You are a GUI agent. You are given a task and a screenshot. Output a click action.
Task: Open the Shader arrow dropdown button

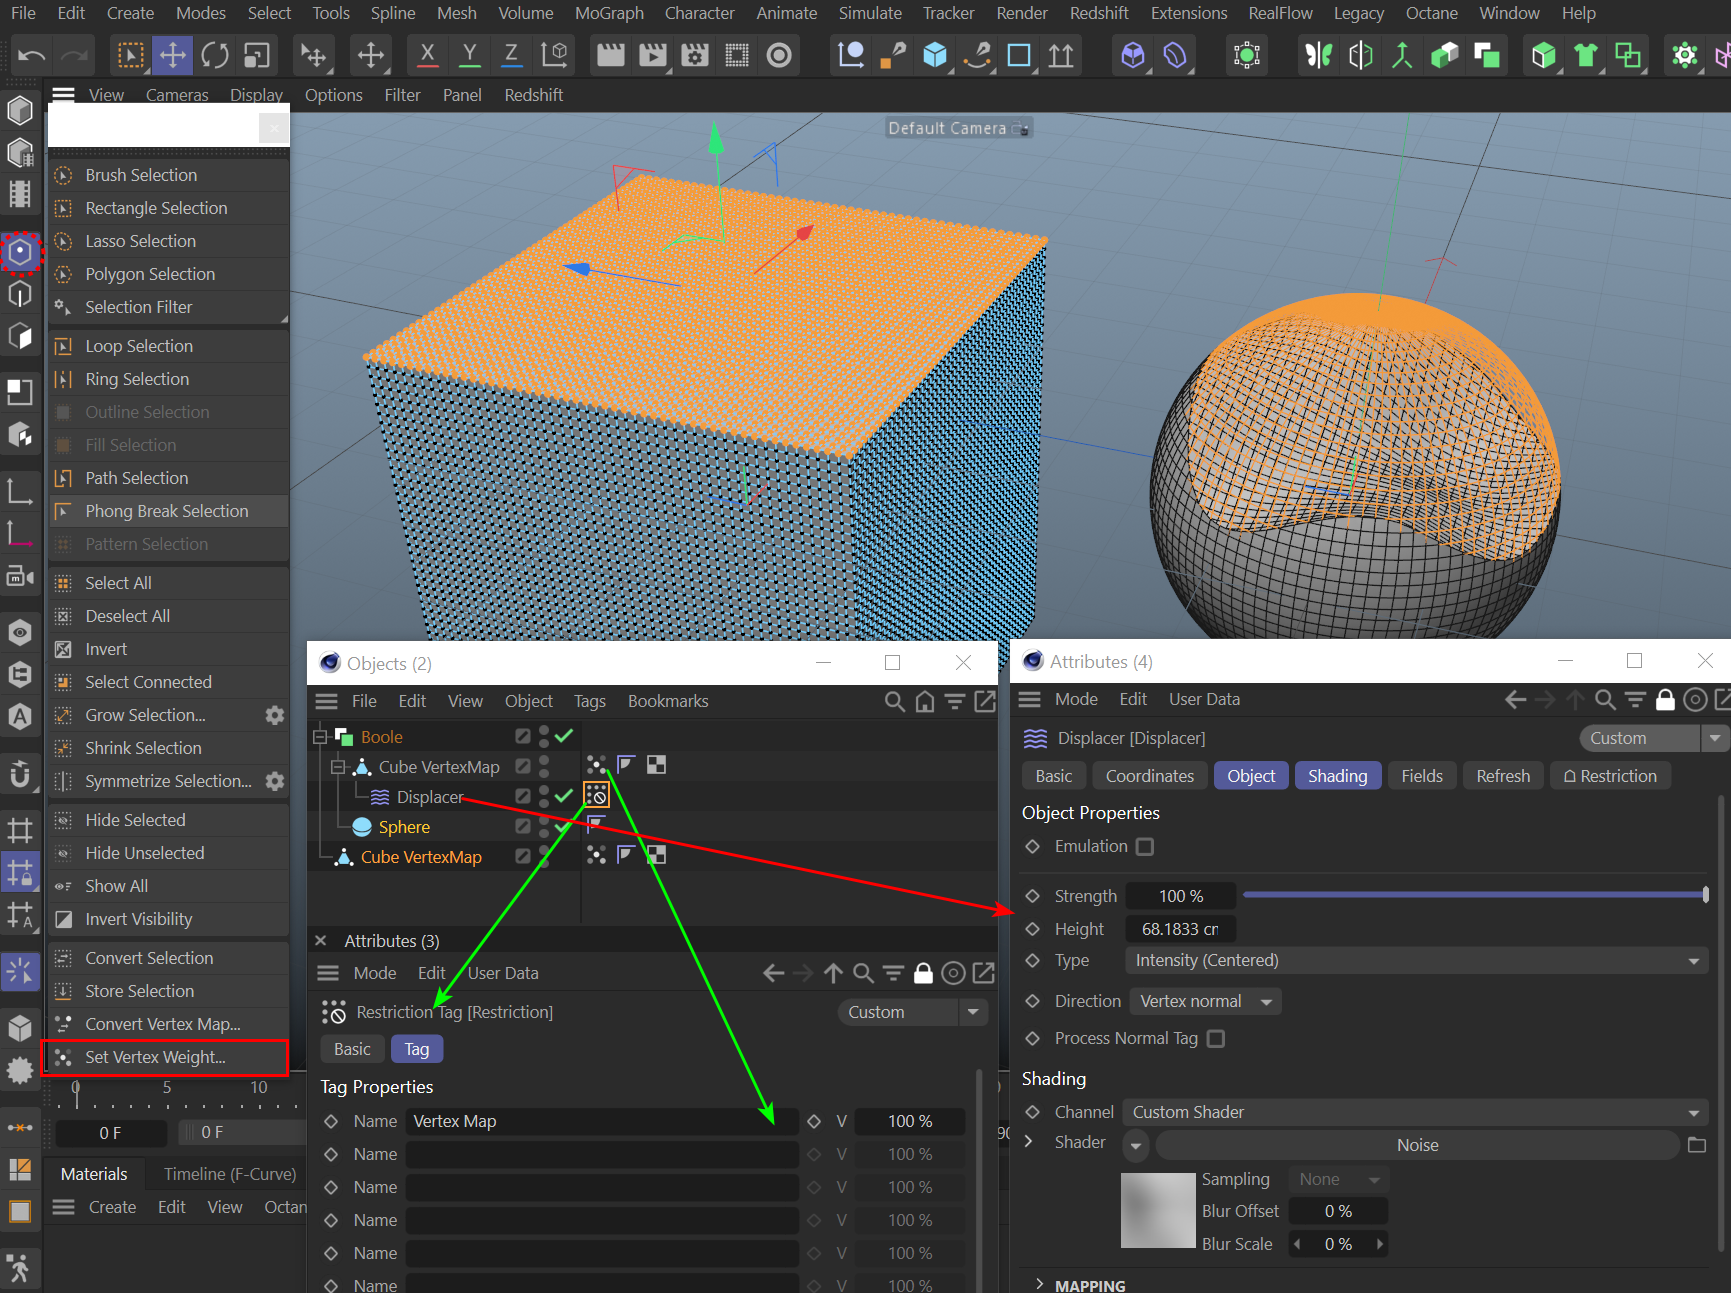click(x=1136, y=1145)
